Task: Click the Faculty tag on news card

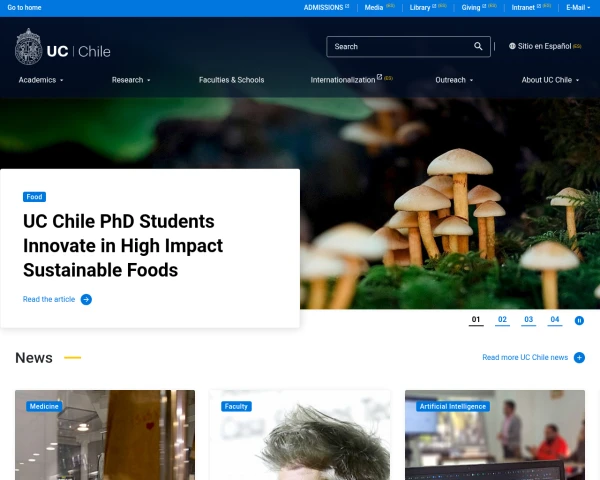Action: tap(236, 406)
